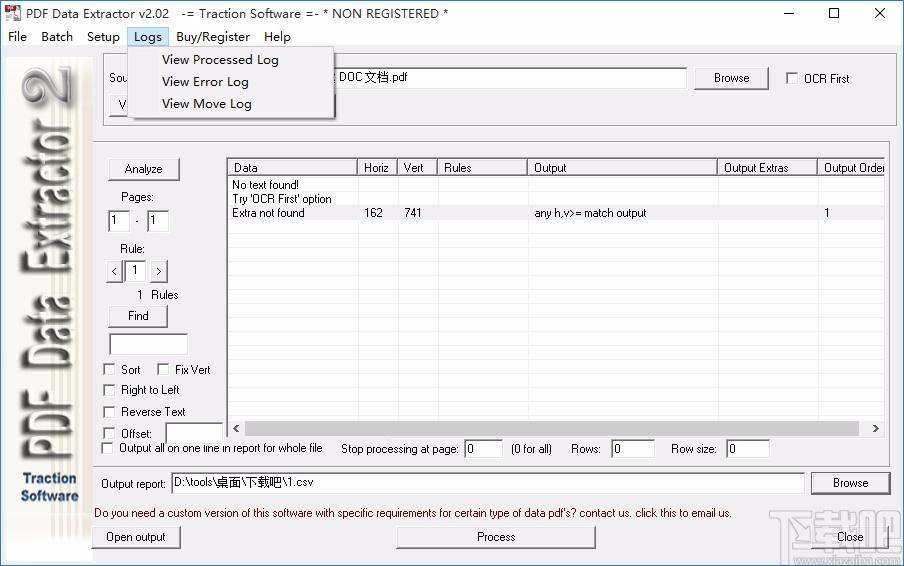Click the Process button
This screenshot has width=904, height=566.
tap(496, 537)
